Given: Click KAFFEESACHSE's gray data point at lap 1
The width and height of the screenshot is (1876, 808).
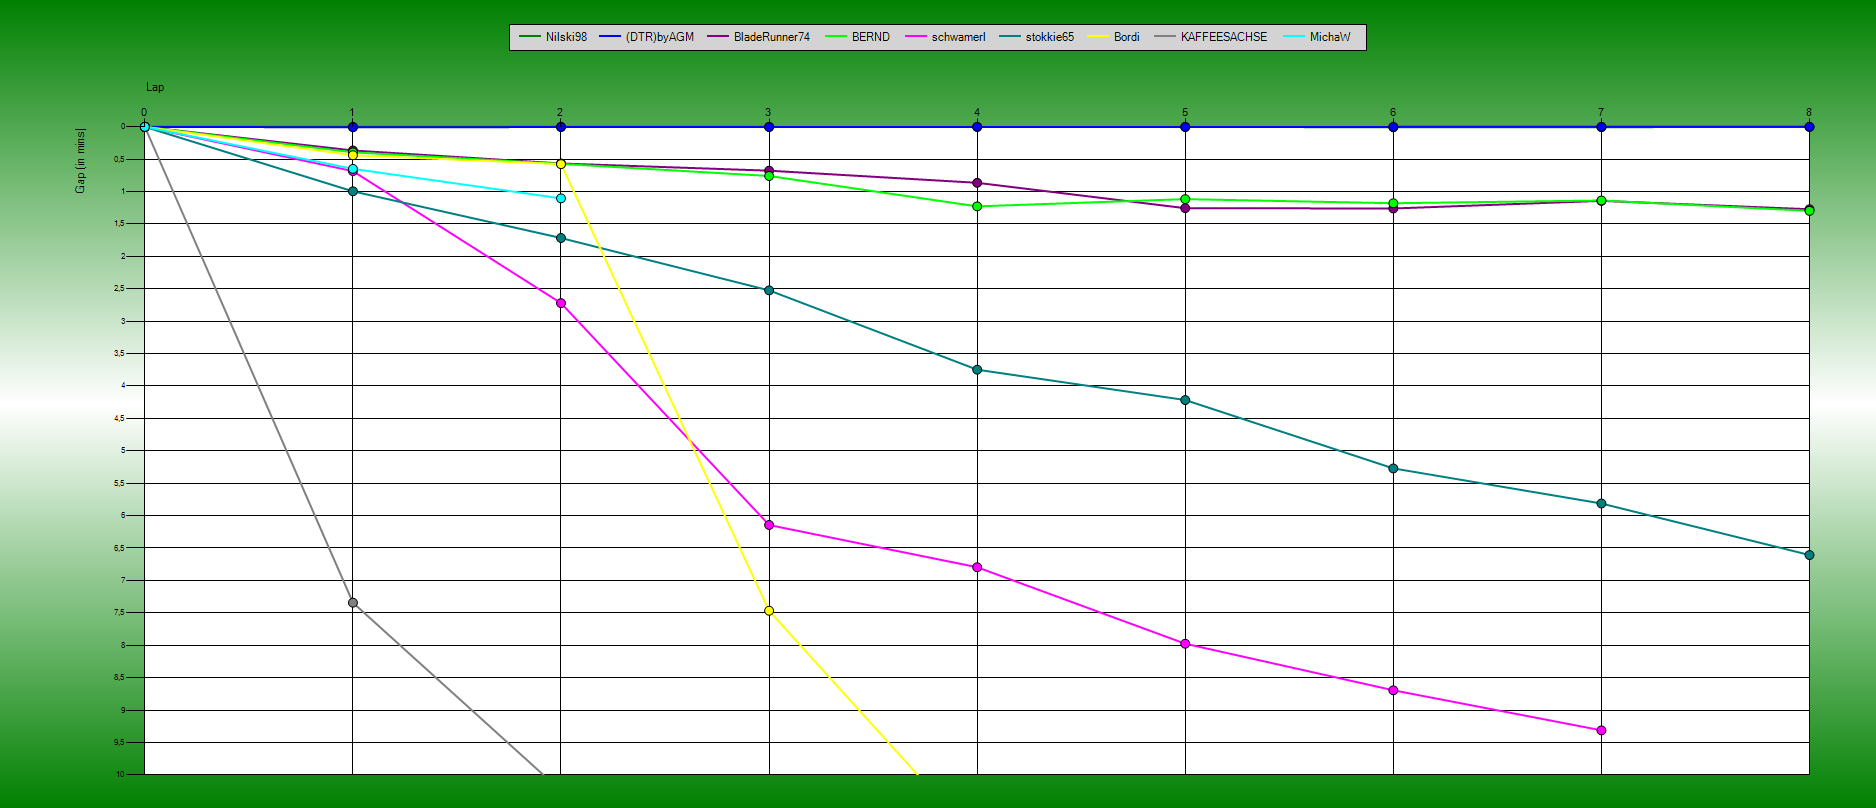Looking at the screenshot, I should [x=353, y=603].
